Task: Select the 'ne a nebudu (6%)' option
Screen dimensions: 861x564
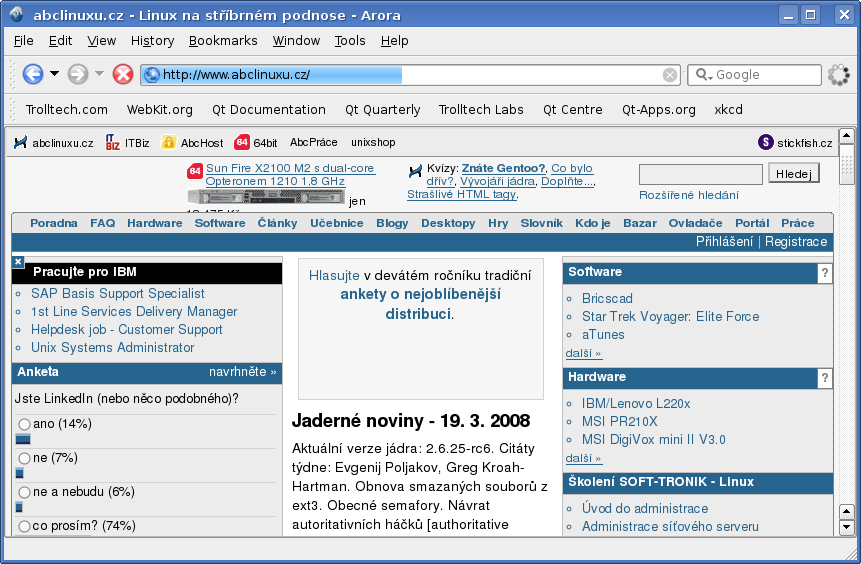Action: tap(24, 493)
